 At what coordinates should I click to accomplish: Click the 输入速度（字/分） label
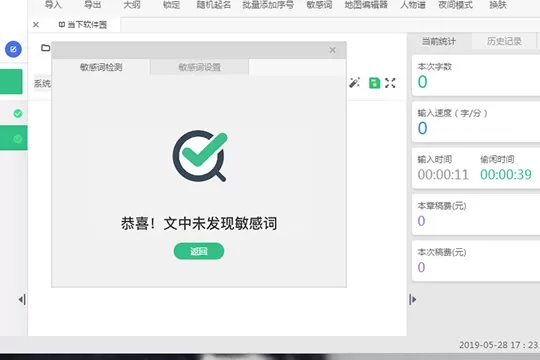point(453,113)
